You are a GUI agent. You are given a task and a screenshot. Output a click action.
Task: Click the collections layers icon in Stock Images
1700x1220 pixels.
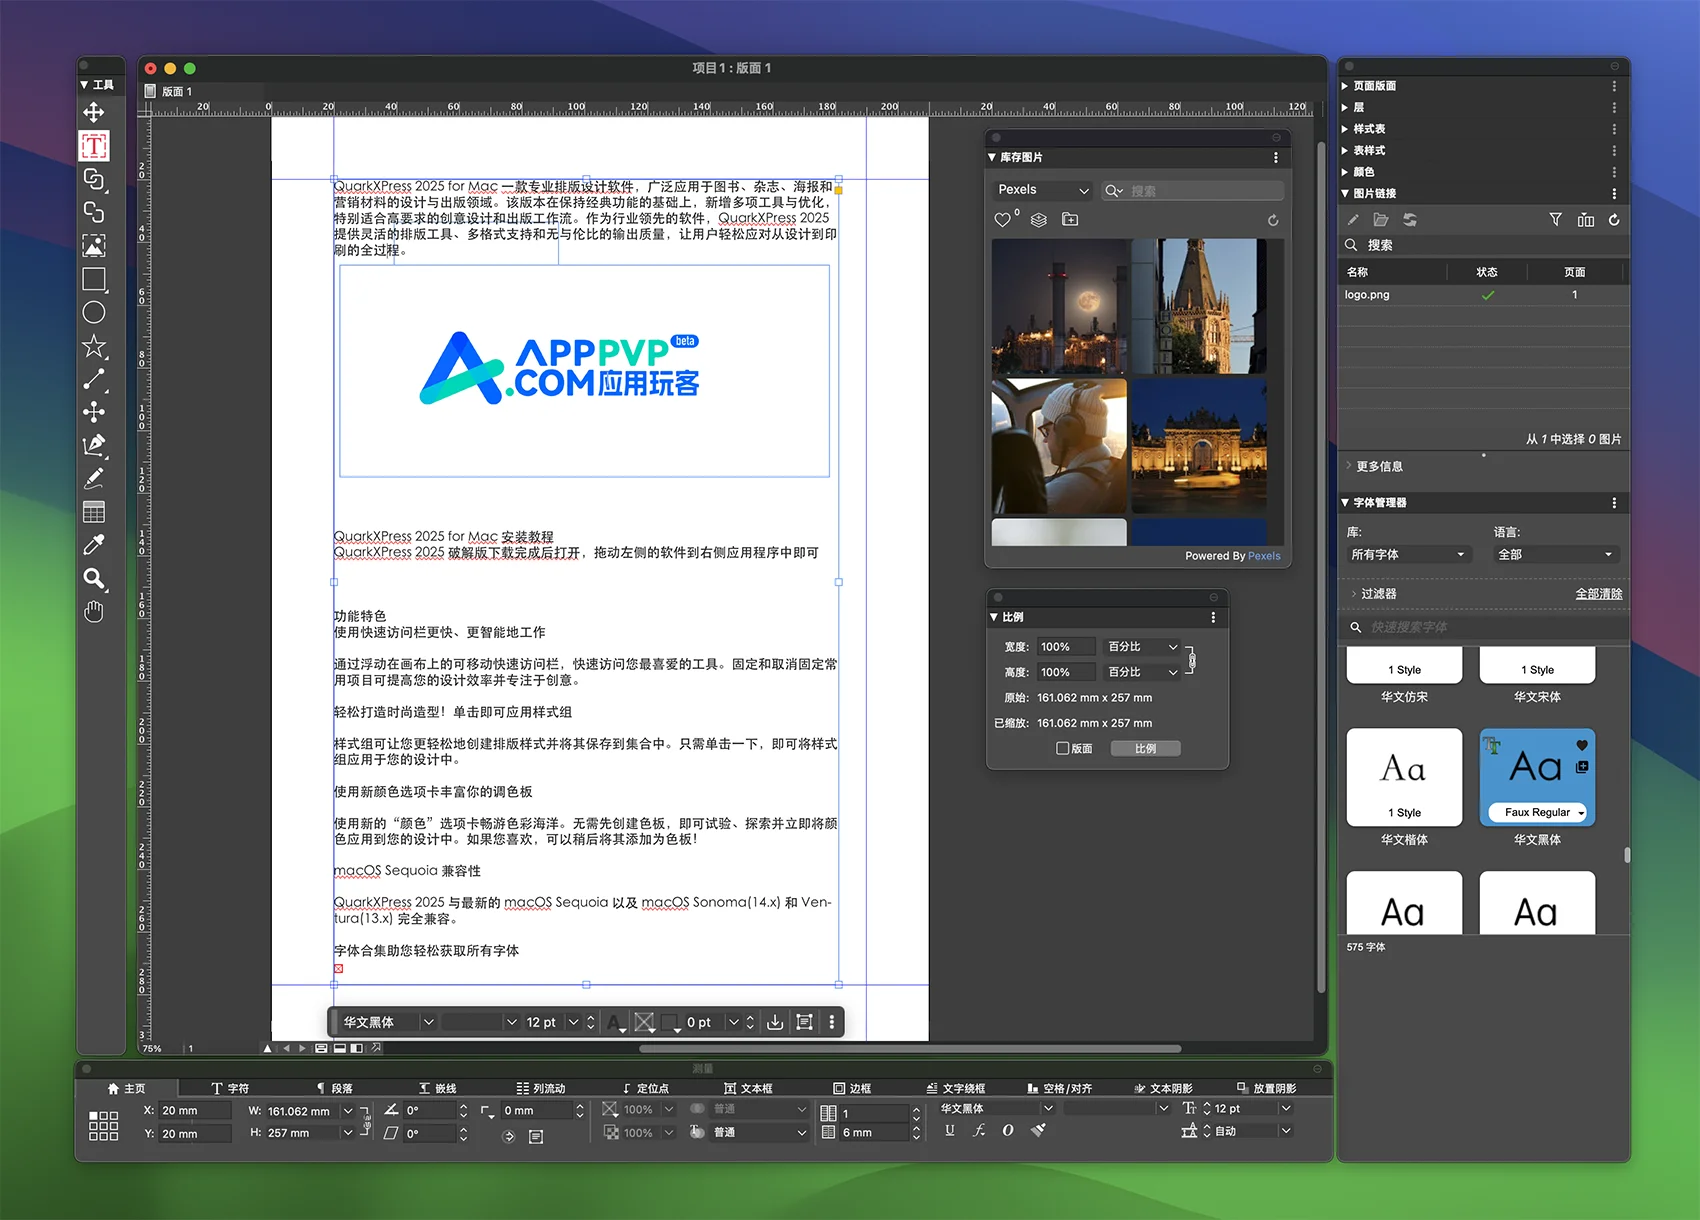tap(1039, 220)
